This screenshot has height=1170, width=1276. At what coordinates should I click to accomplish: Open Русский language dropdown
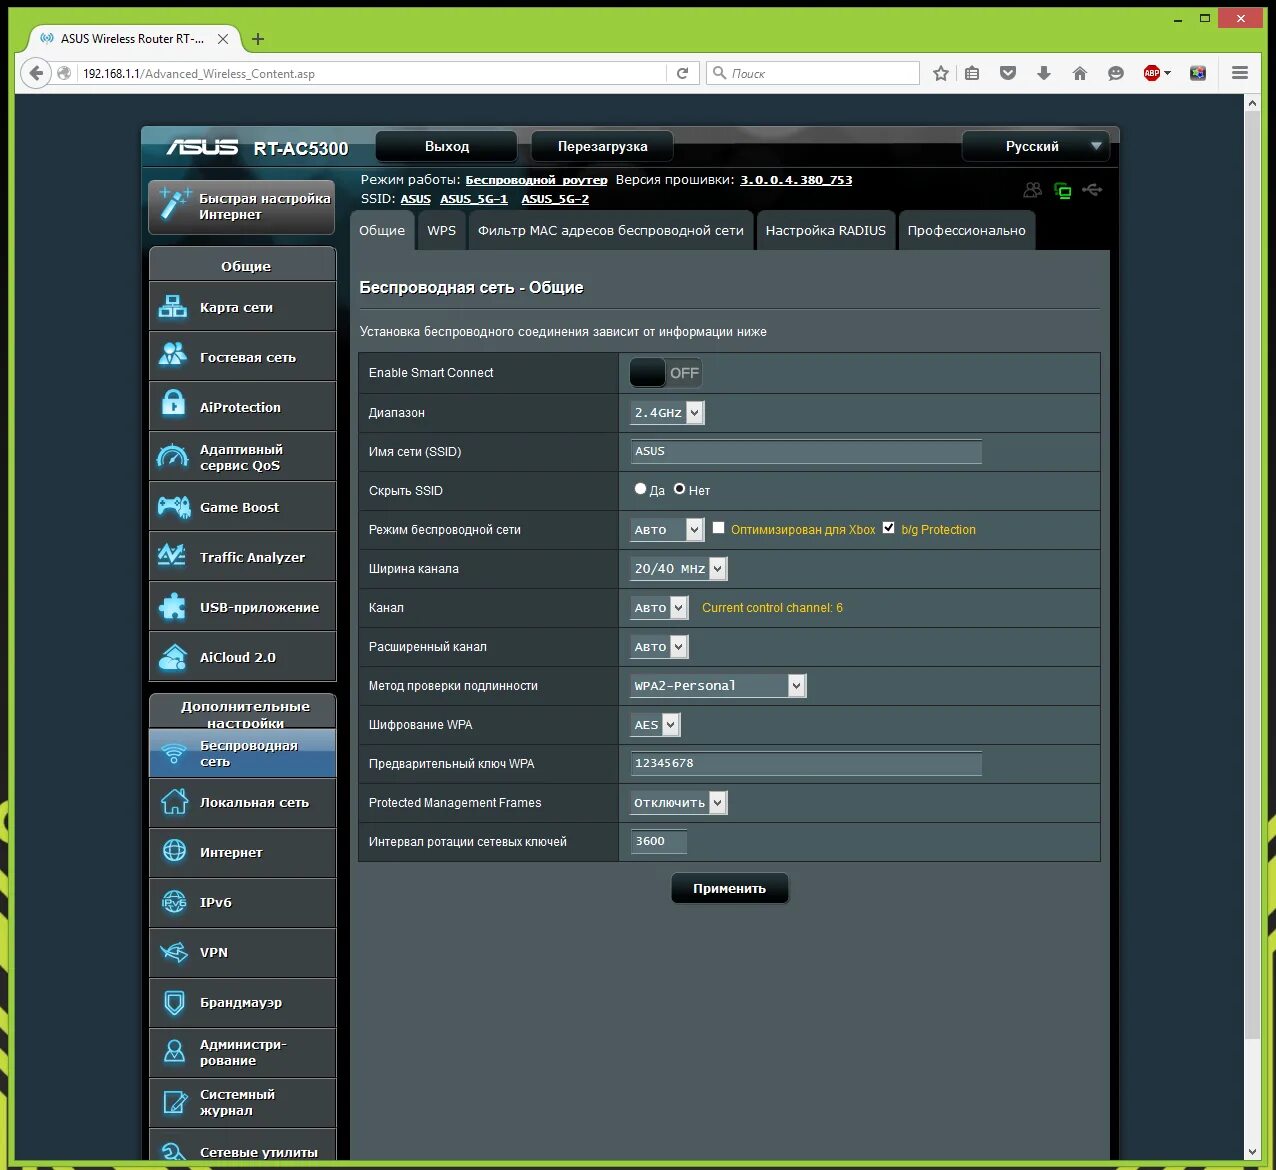point(1036,146)
